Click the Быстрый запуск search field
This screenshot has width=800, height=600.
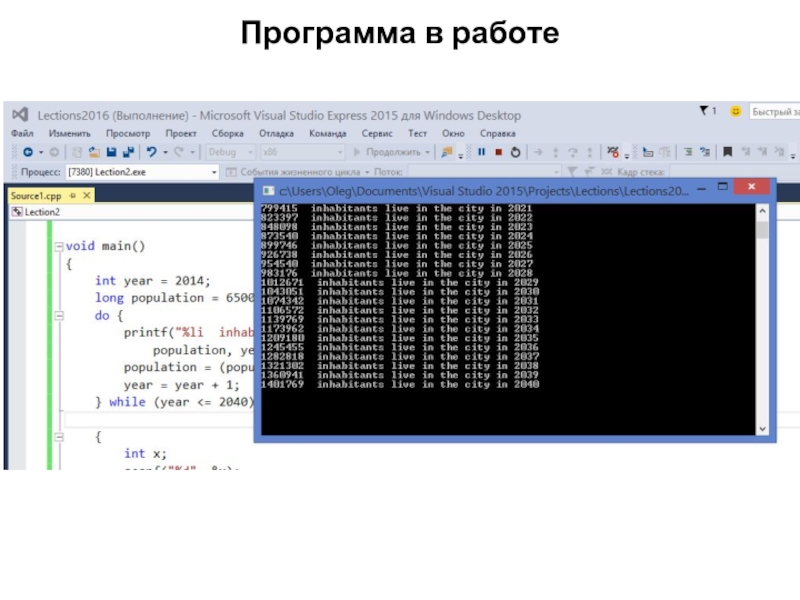click(x=774, y=112)
